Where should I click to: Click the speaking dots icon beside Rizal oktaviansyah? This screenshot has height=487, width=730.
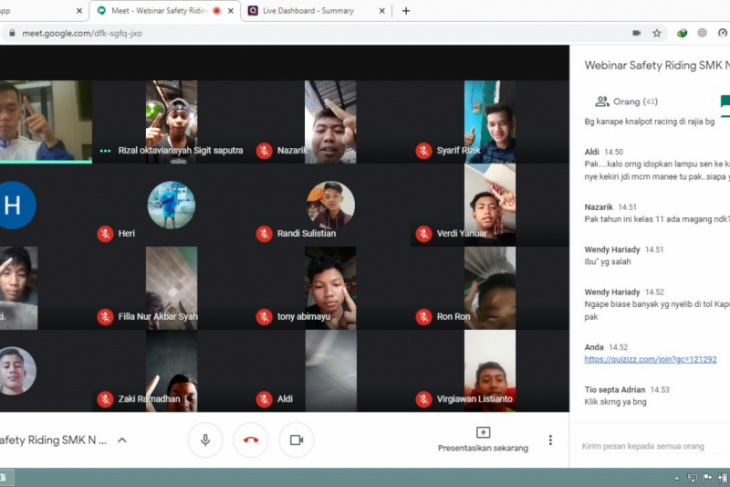[105, 150]
